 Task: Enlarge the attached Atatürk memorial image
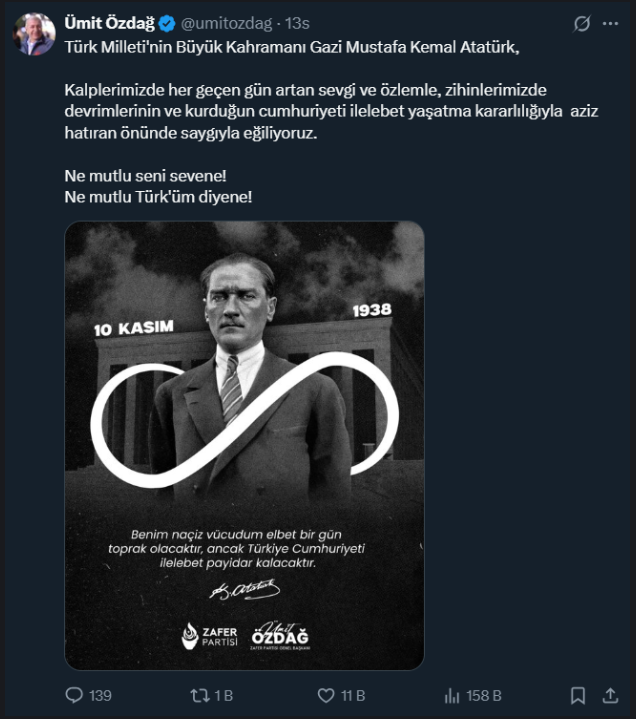pos(244,445)
